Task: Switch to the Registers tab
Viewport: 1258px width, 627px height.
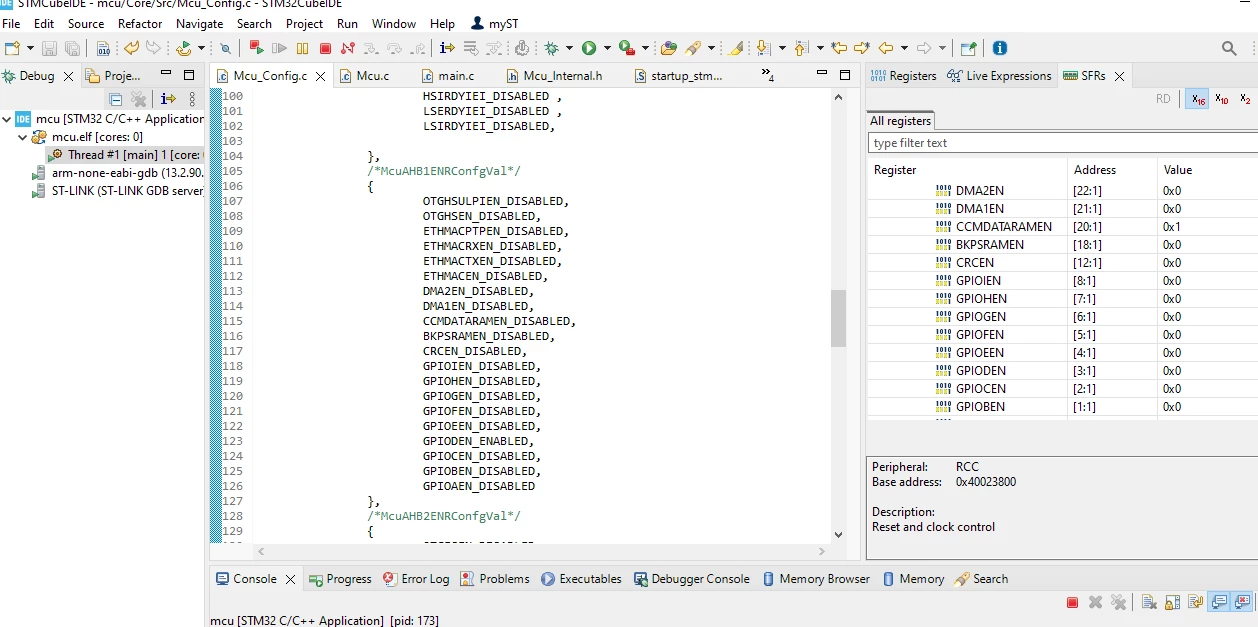Action: [903, 76]
